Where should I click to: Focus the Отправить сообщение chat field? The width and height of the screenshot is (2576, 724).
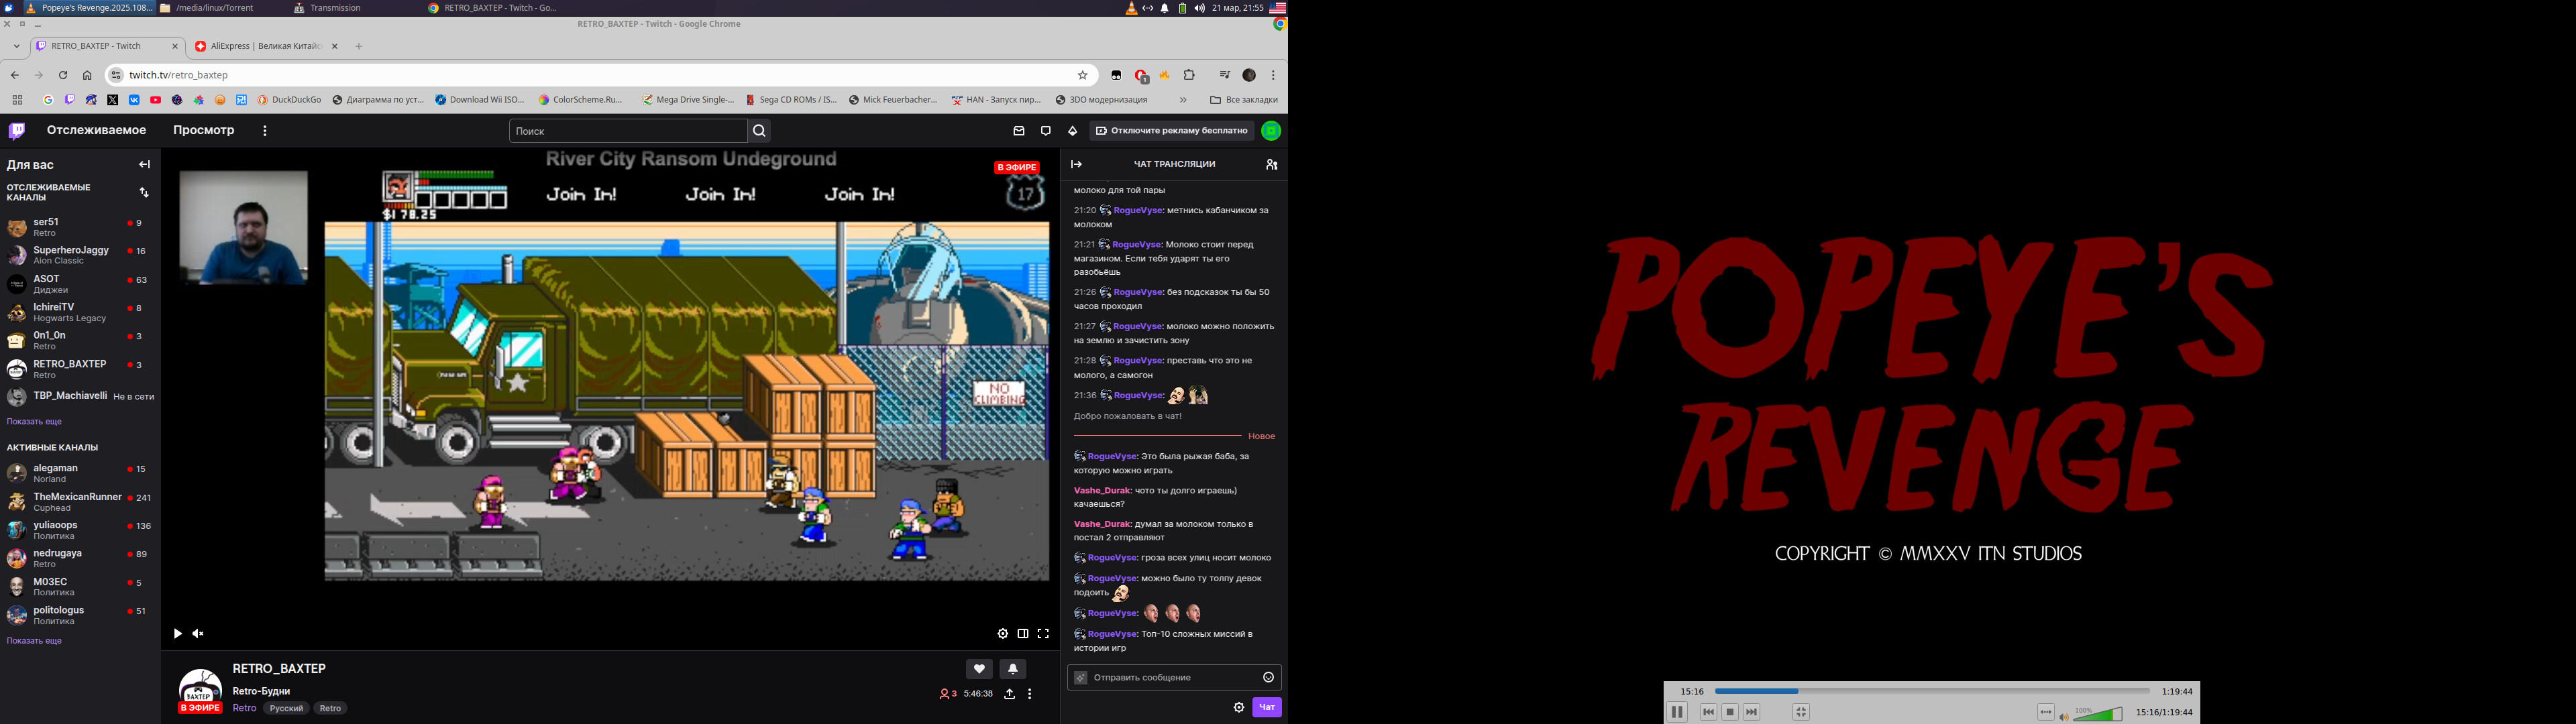(1174, 677)
